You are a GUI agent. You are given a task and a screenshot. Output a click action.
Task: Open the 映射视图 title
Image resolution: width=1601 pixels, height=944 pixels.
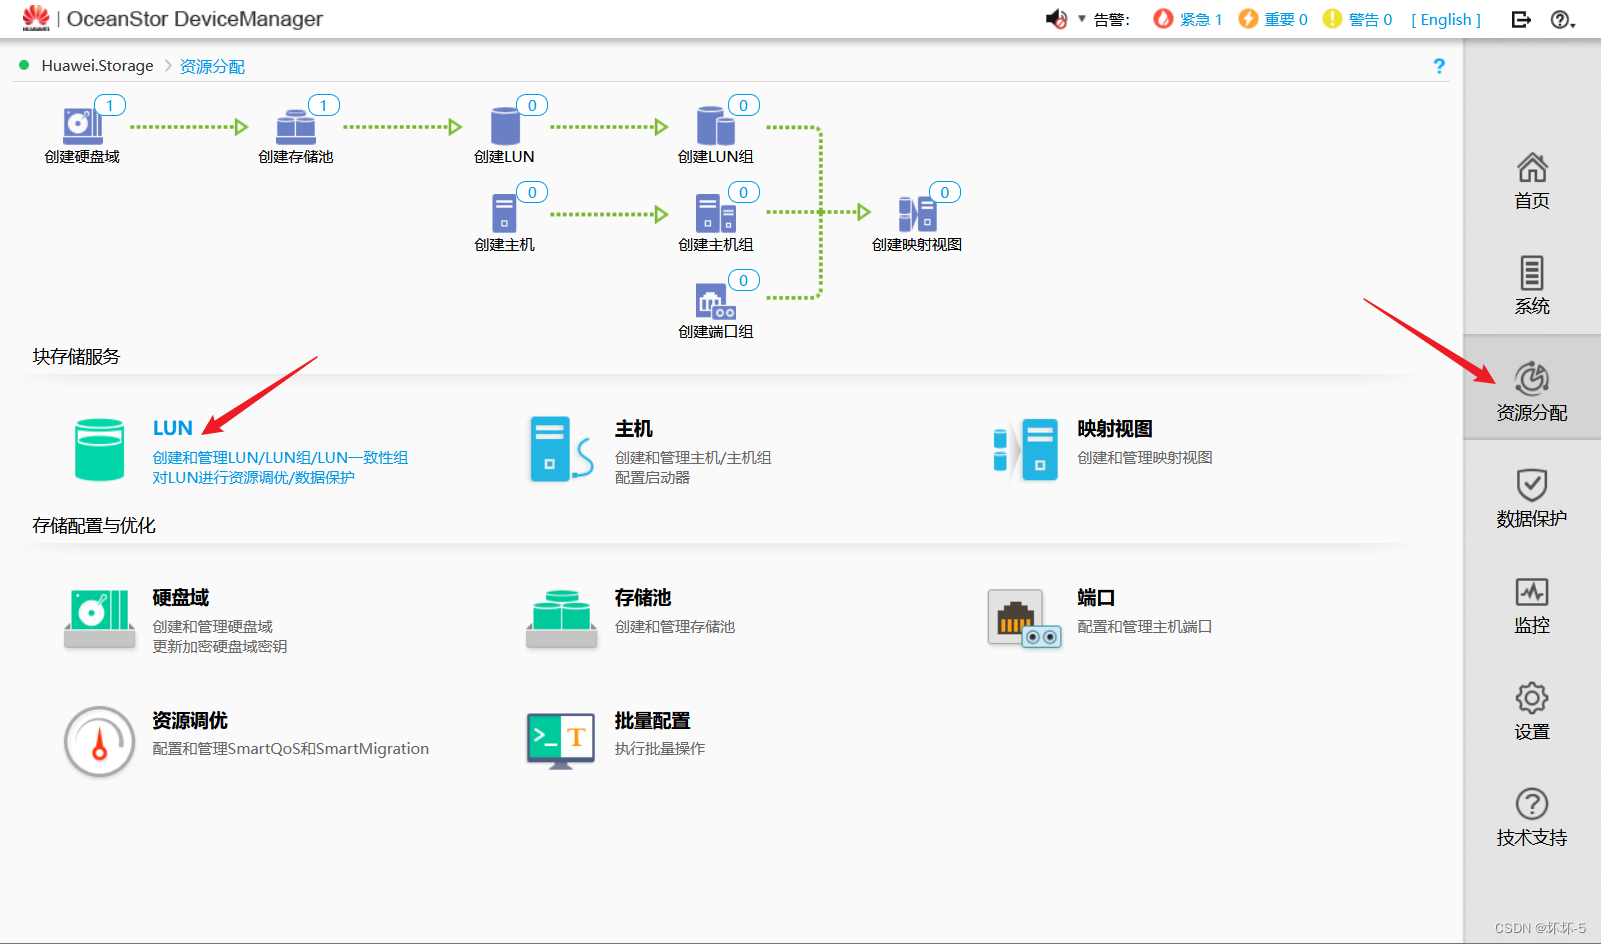pos(1114,428)
